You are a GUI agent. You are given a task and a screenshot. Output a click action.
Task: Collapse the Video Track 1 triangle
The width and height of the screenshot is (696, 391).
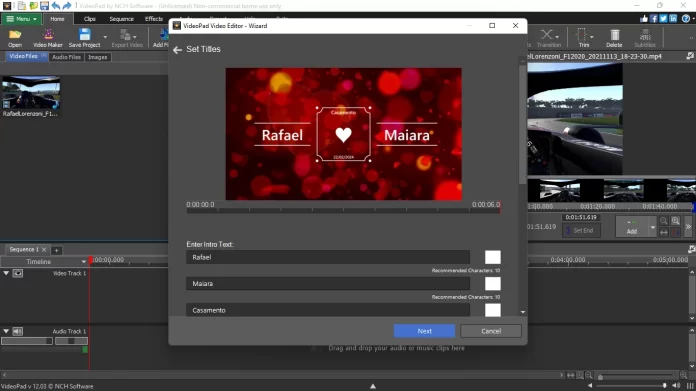(6, 273)
